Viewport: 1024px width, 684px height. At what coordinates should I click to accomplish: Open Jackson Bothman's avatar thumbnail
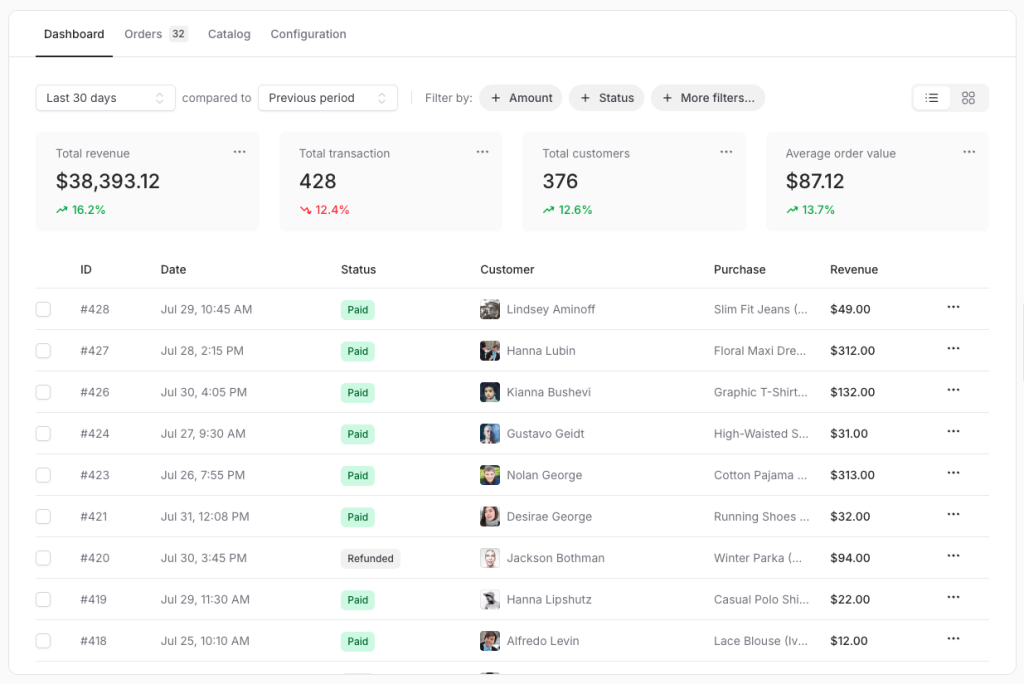click(489, 558)
